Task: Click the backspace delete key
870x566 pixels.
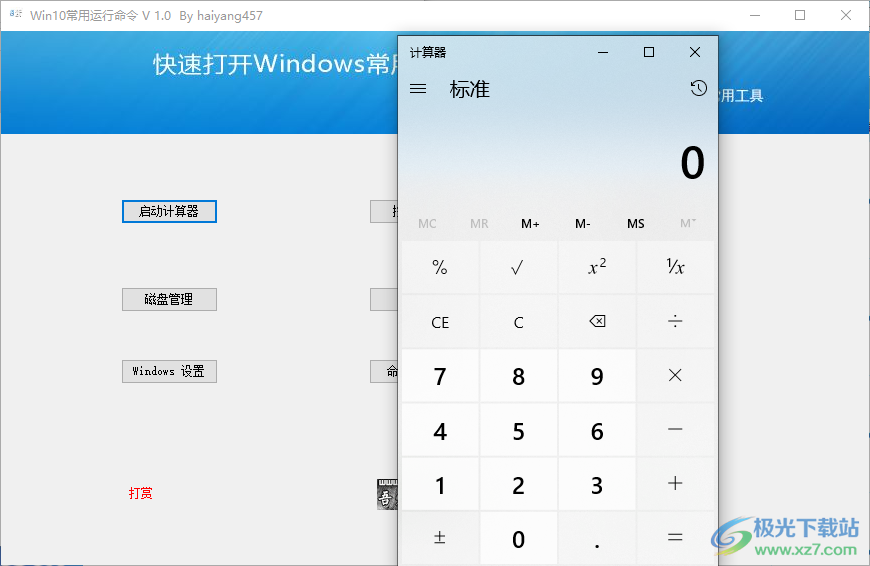Action: click(x=597, y=322)
